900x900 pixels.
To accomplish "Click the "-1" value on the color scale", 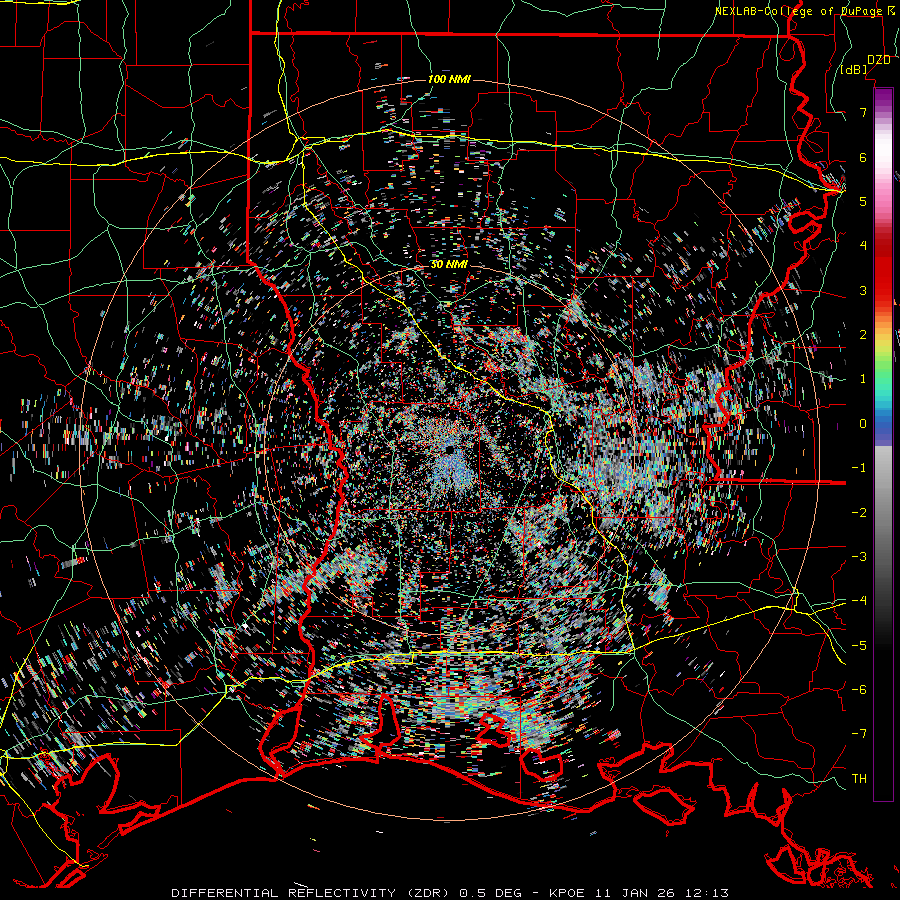I will click(x=859, y=467).
